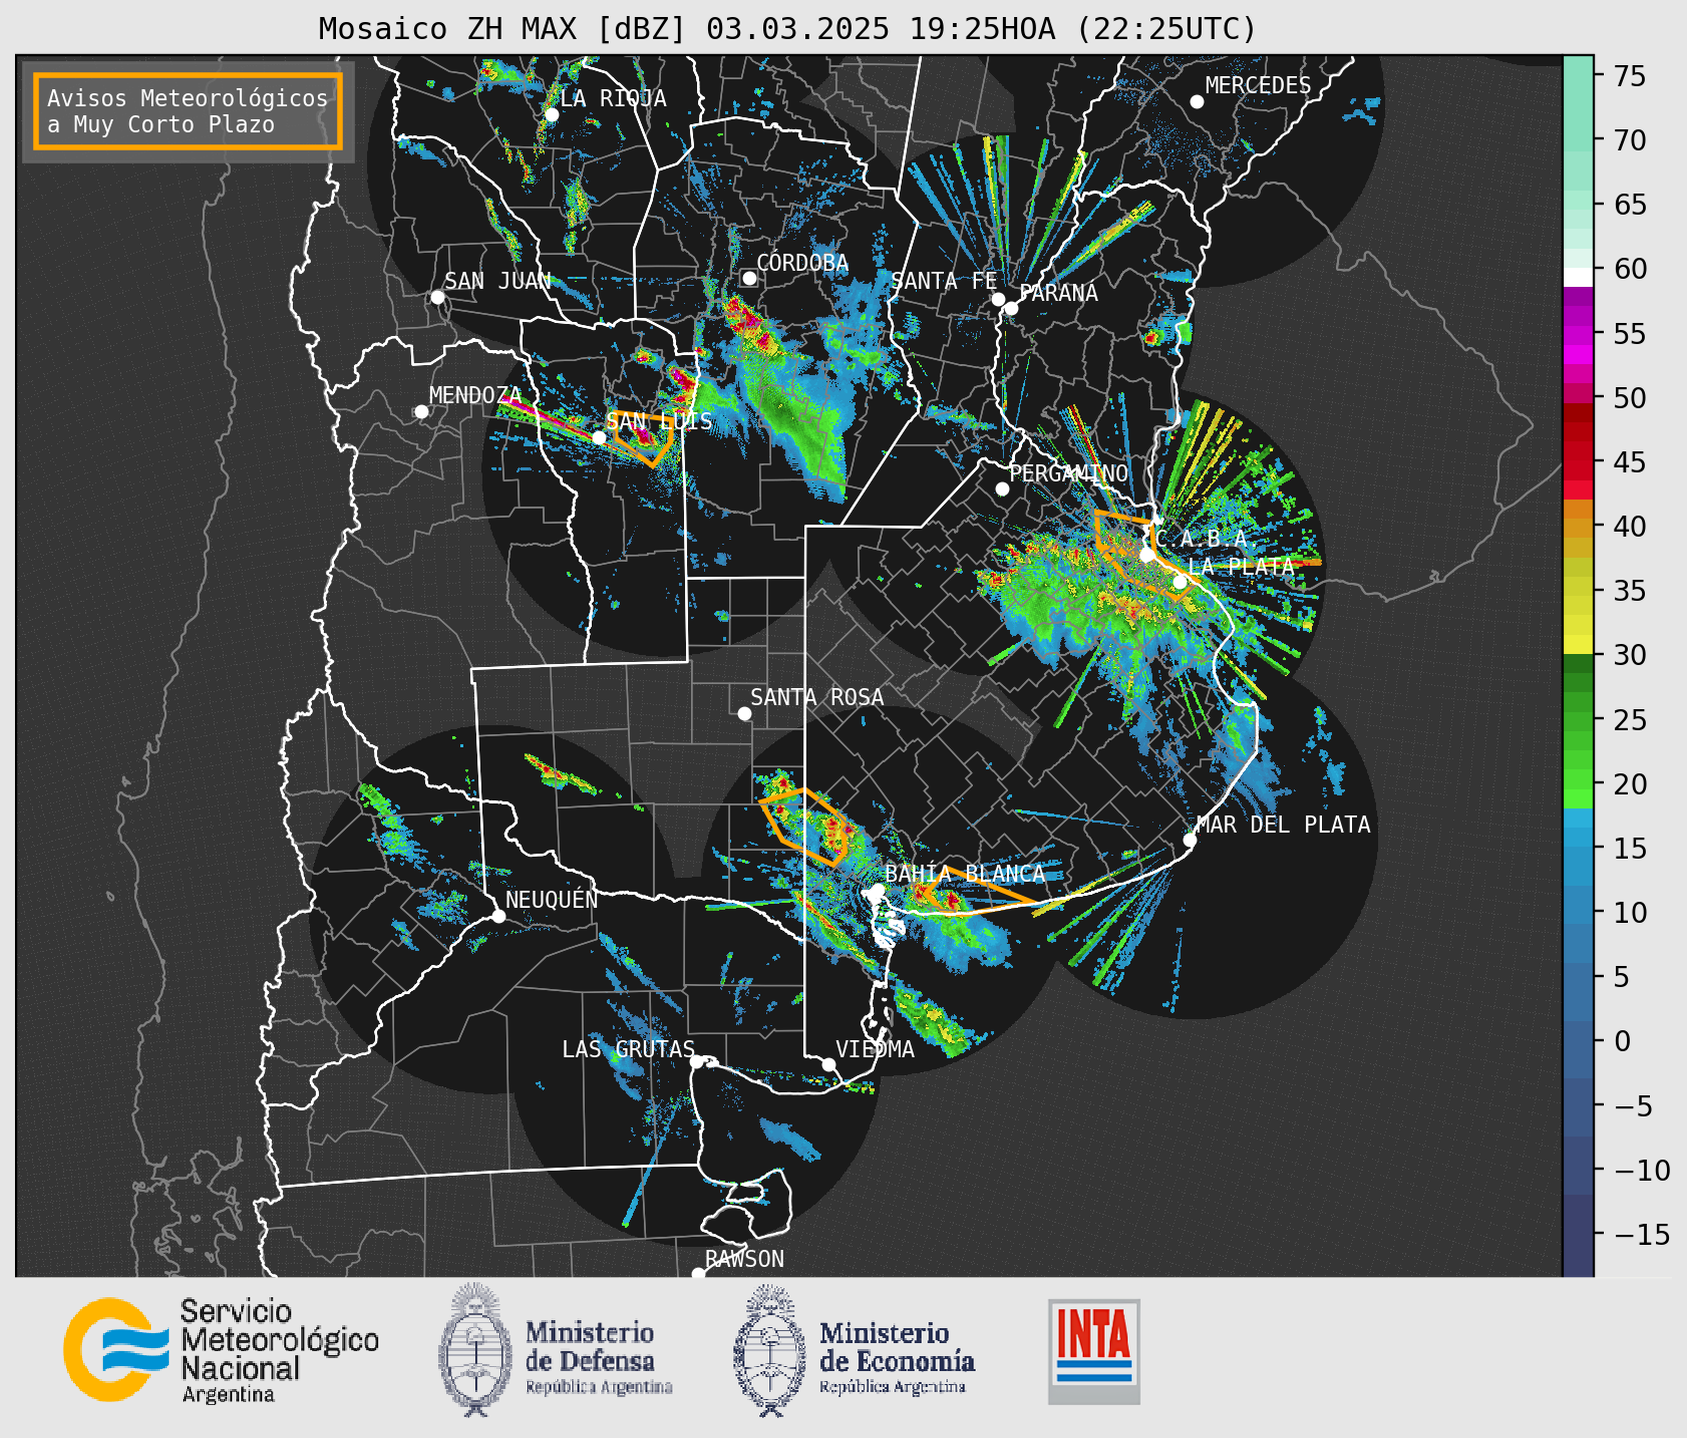Click the Ministerio de Economía emblem
The image size is (1687, 1438).
click(770, 1350)
